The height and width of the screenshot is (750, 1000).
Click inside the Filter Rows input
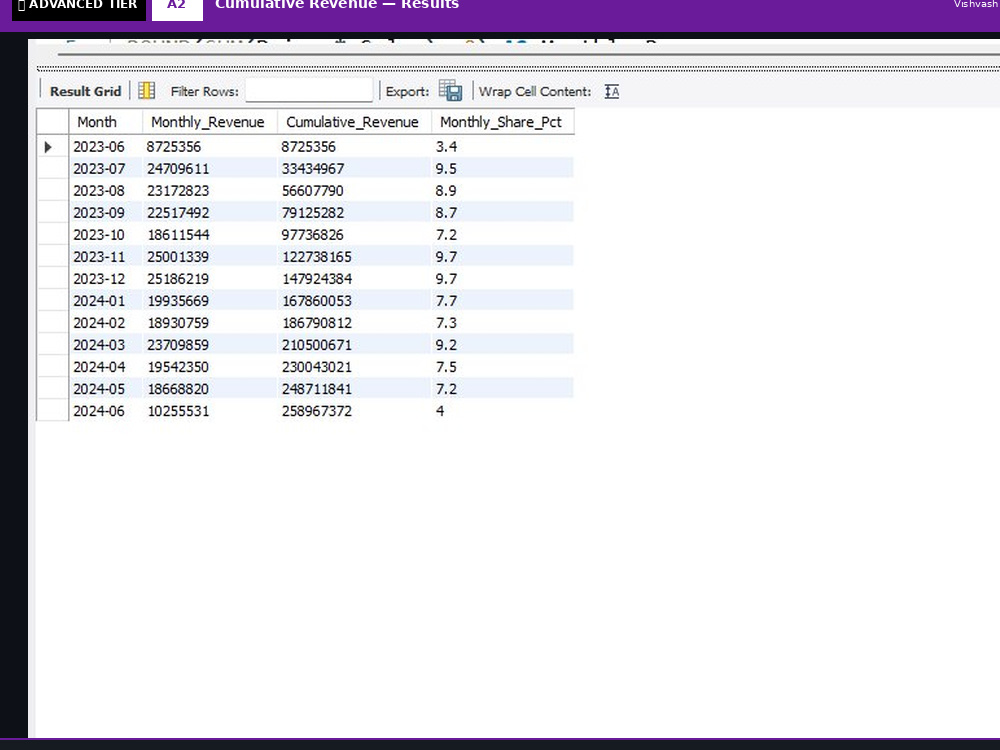(x=309, y=91)
